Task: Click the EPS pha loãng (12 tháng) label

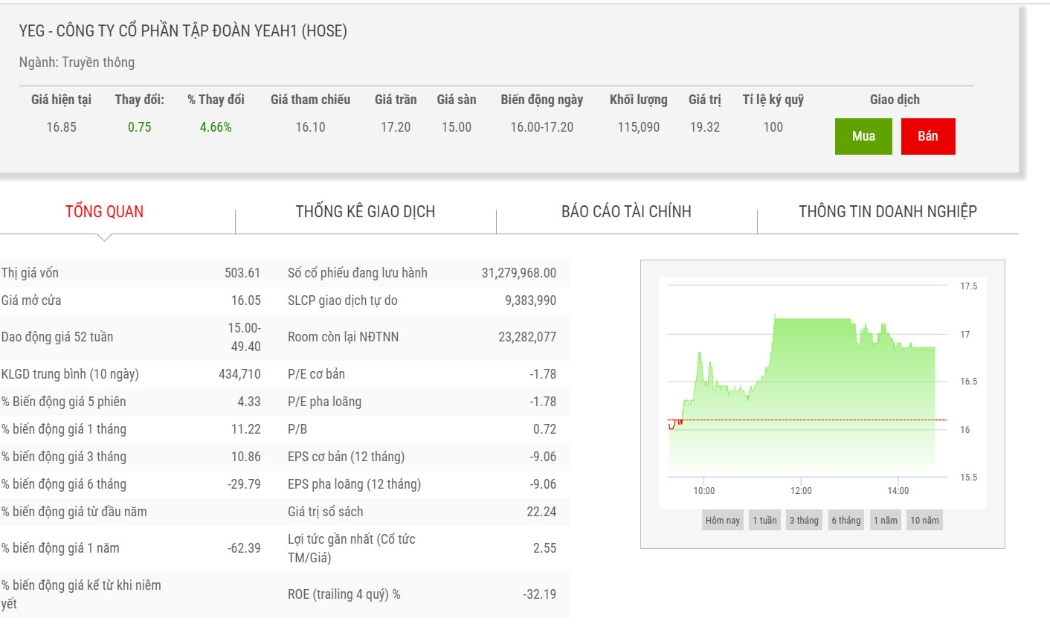Action: [354, 484]
